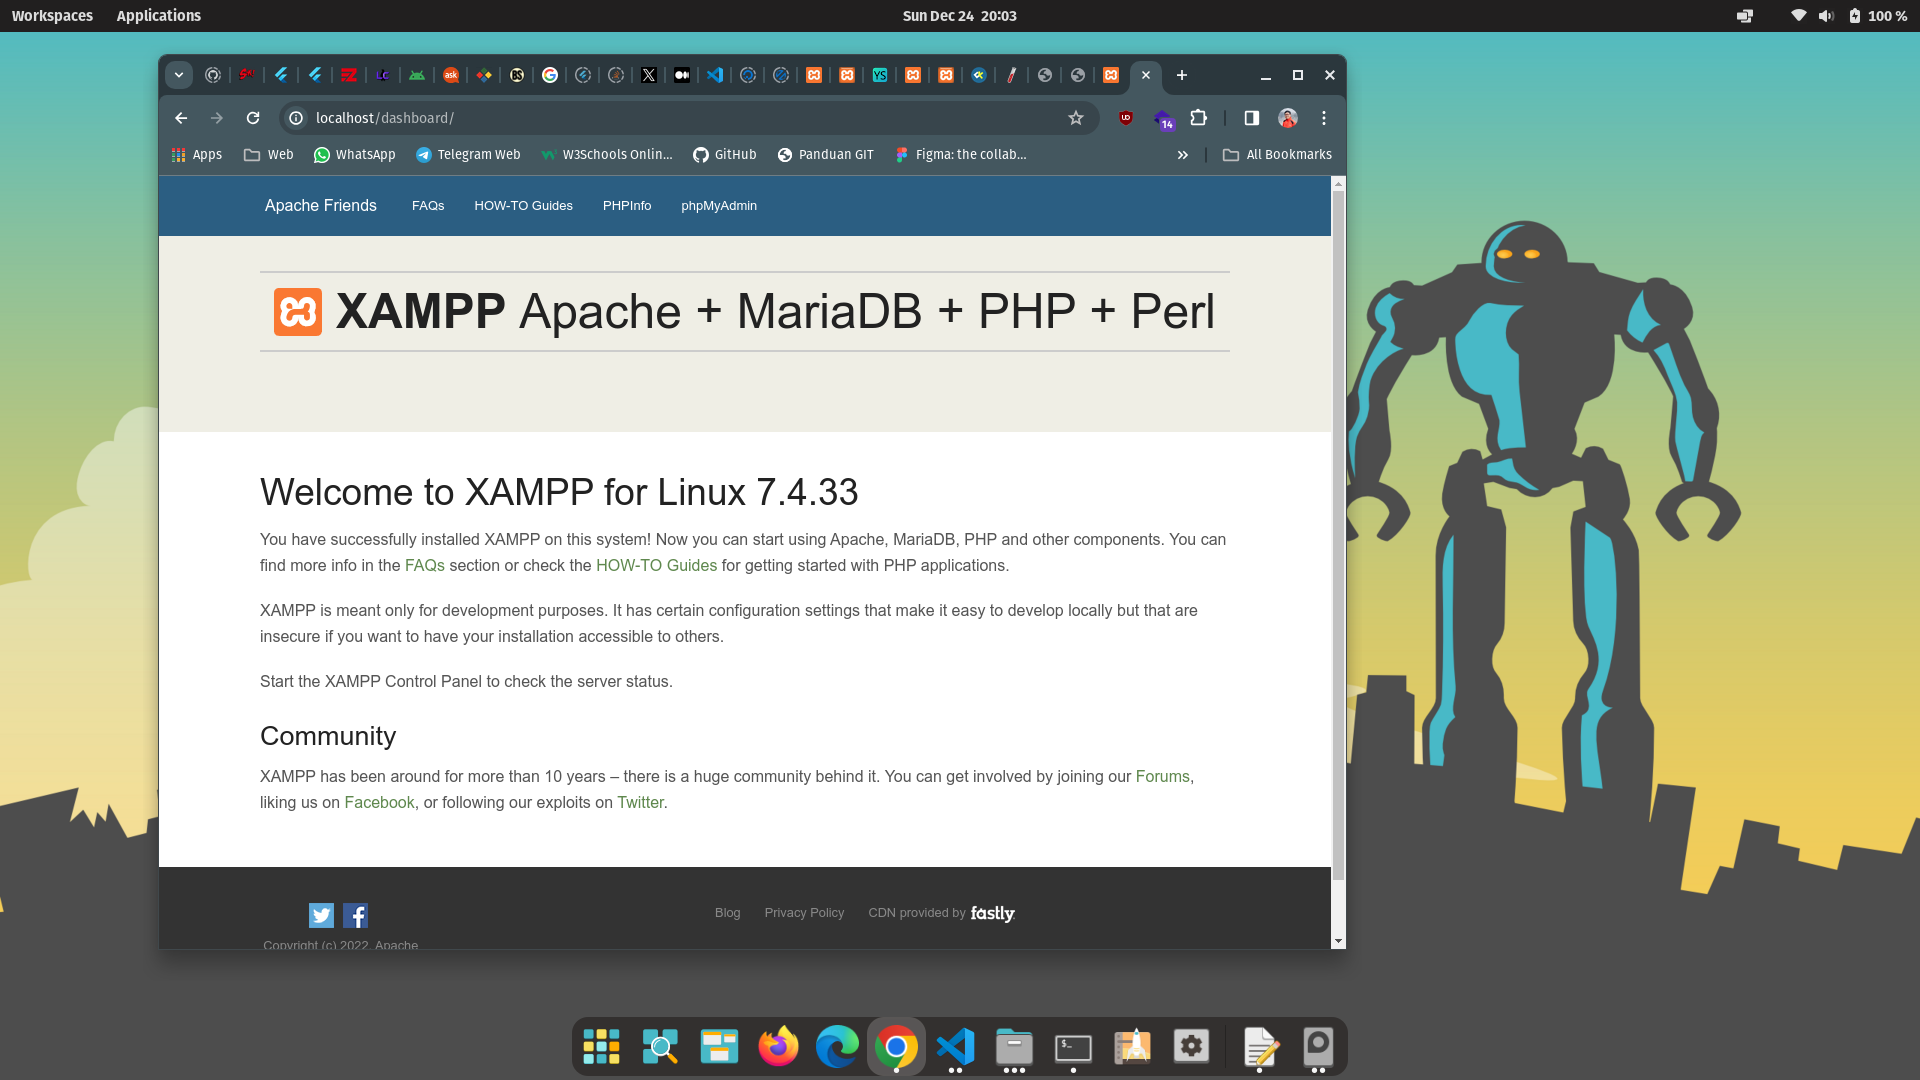Open Chrome's three-dot menu
Image resolution: width=1920 pixels, height=1080 pixels.
coord(1324,118)
